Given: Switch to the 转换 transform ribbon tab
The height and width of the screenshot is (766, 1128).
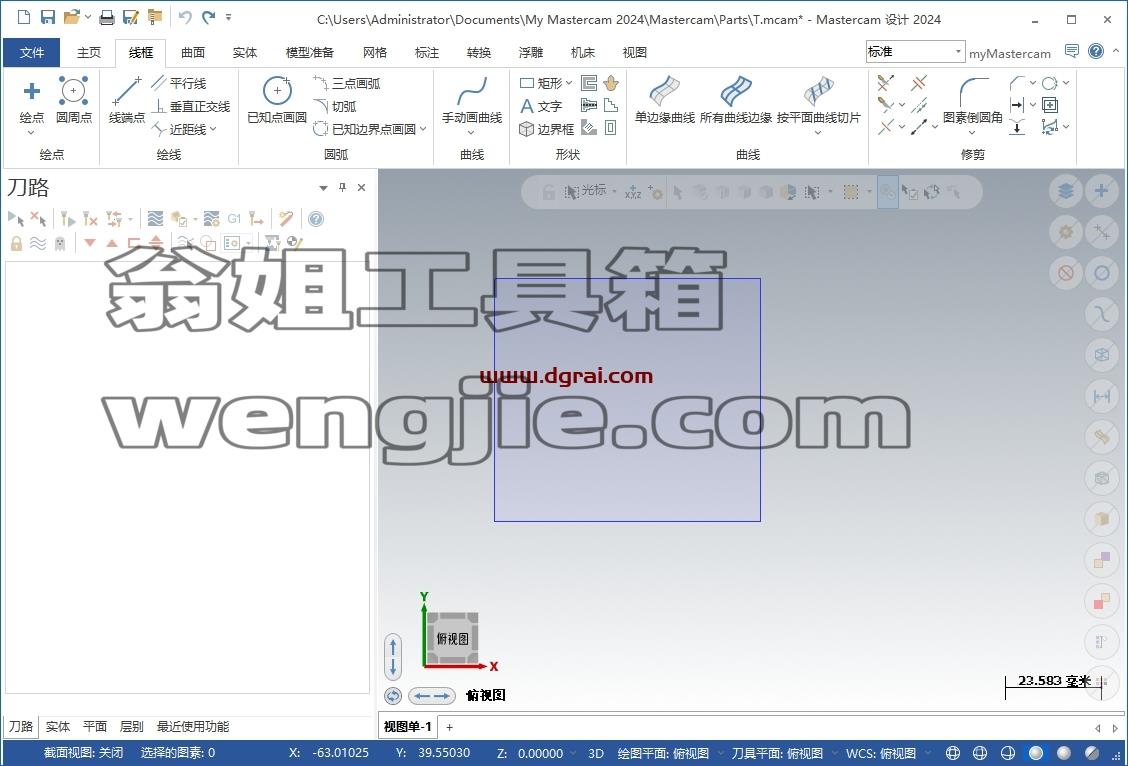Looking at the screenshot, I should coord(479,53).
